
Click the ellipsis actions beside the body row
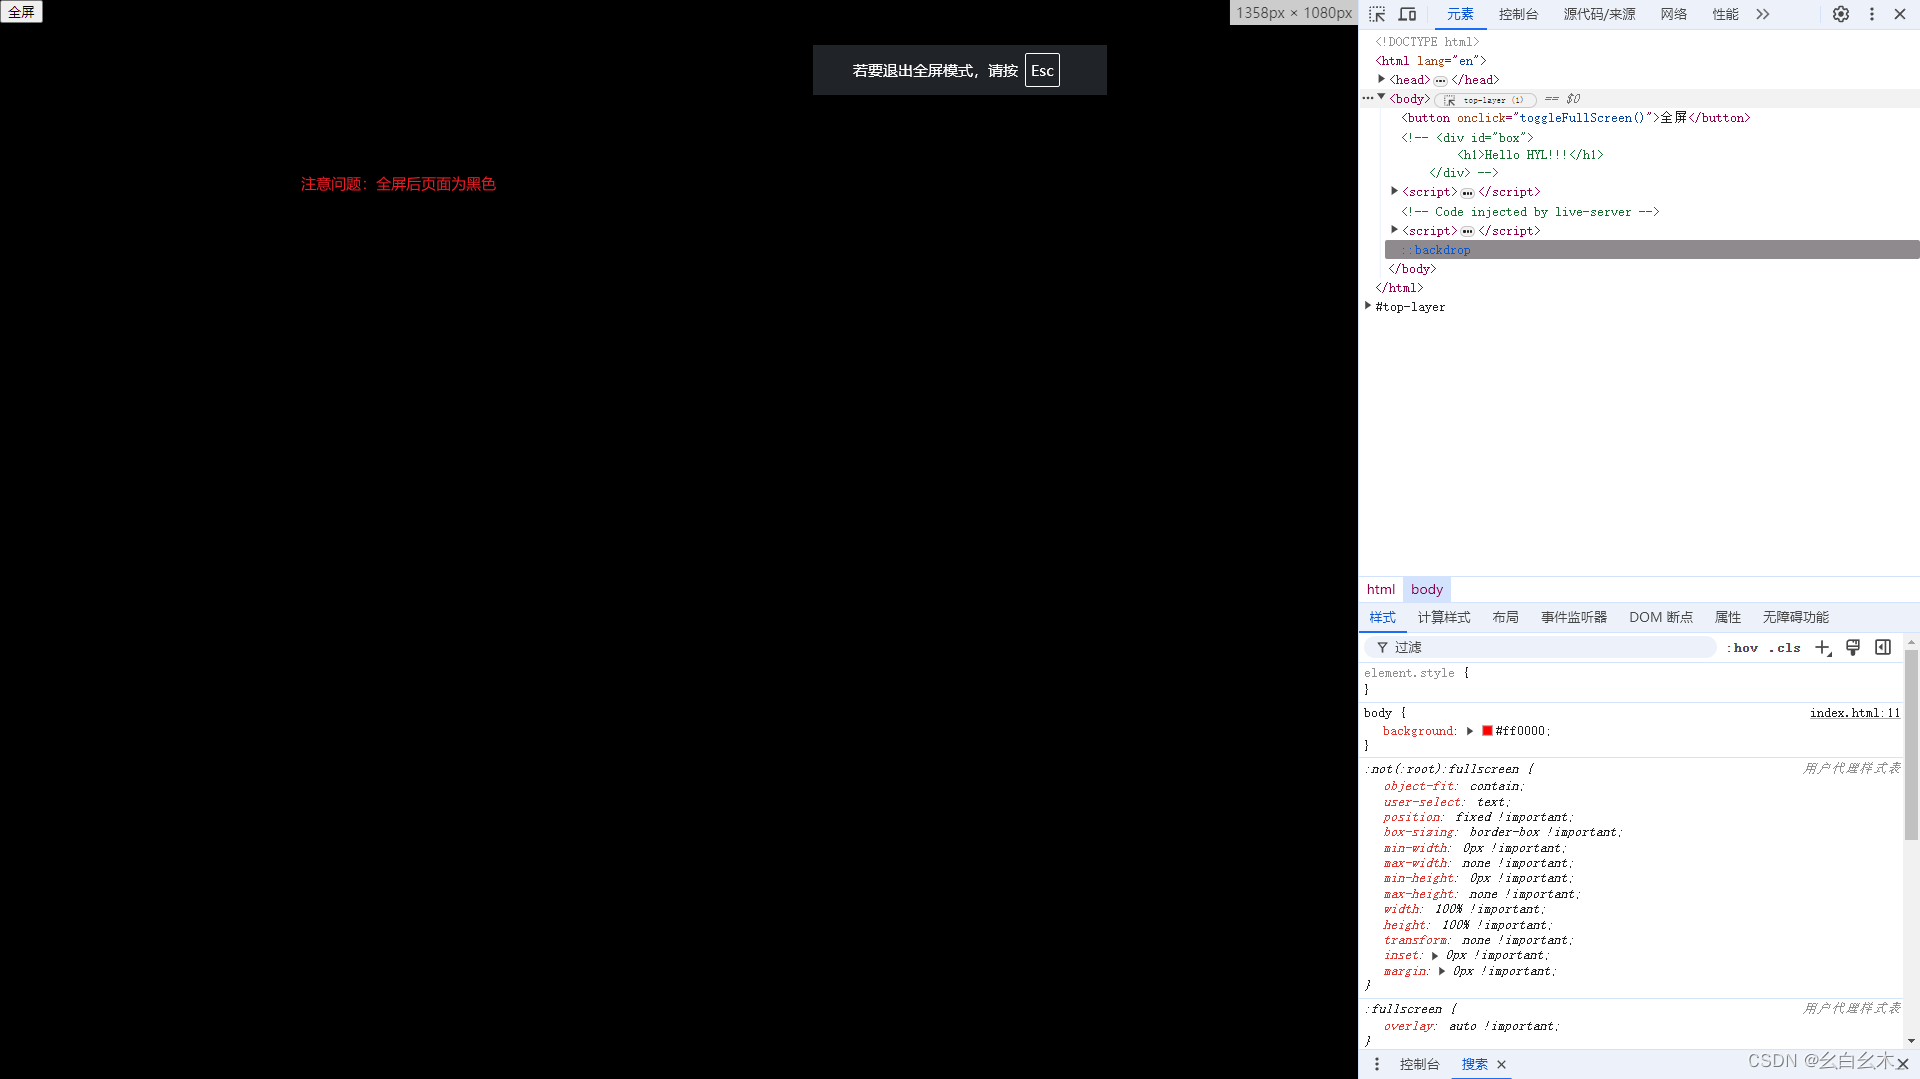(x=1367, y=98)
